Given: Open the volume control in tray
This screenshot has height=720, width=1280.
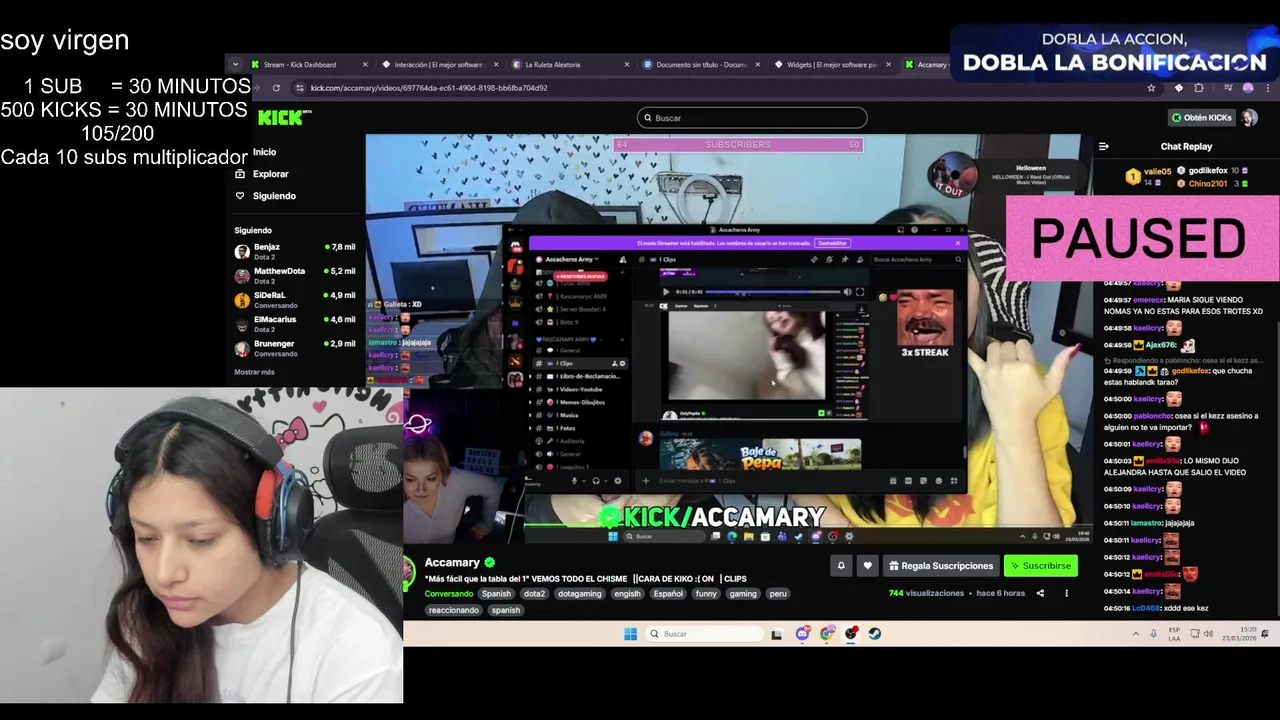Looking at the screenshot, I should pyautogui.click(x=1208, y=634).
